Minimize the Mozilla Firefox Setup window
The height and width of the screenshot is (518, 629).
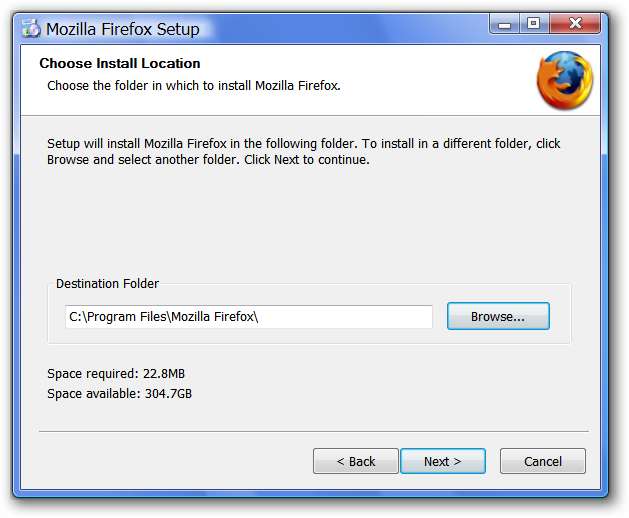tap(503, 23)
